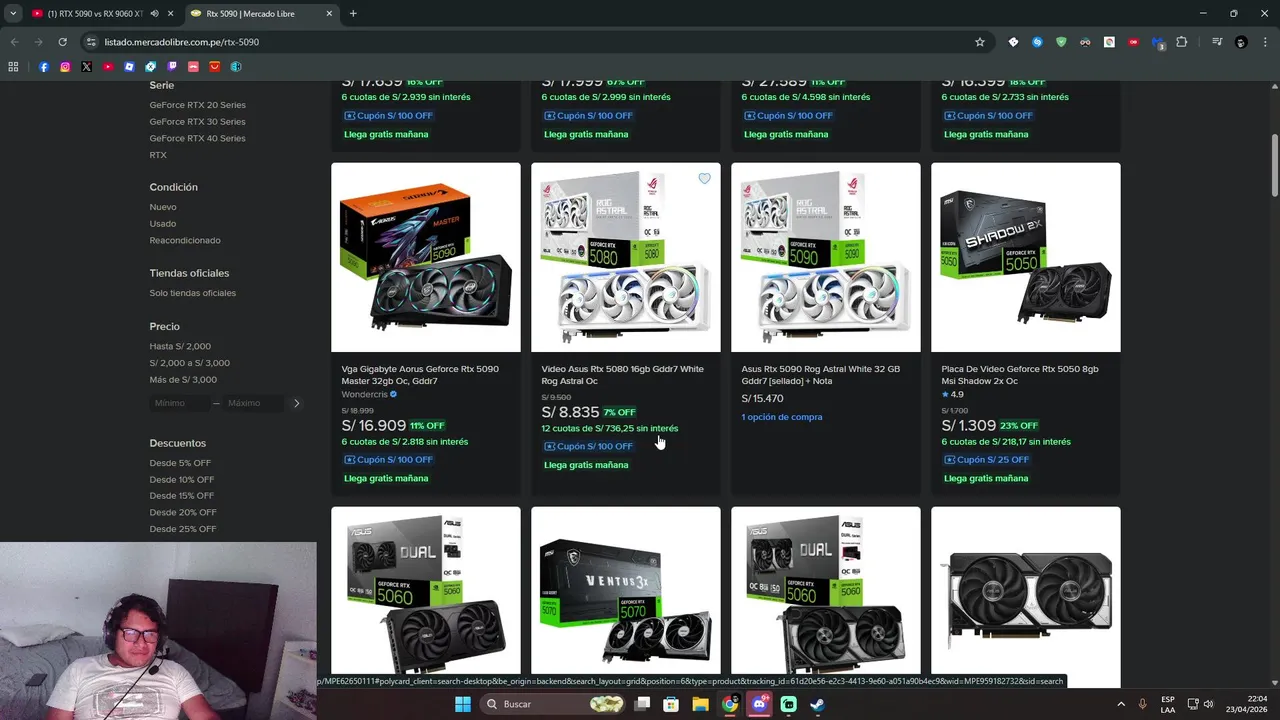Close the Rtx 5090 Mercado Libre tab
The image size is (1280, 720).
tap(329, 13)
